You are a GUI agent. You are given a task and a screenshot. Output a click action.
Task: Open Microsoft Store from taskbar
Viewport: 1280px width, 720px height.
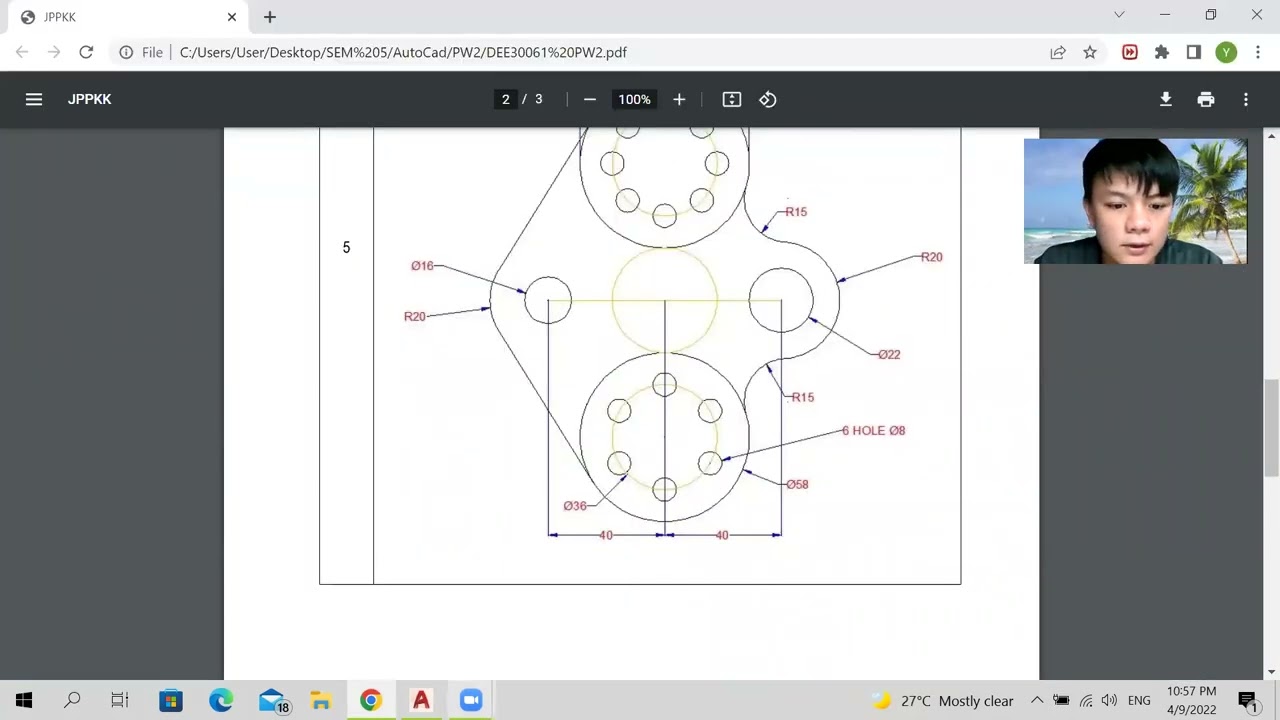coord(171,700)
